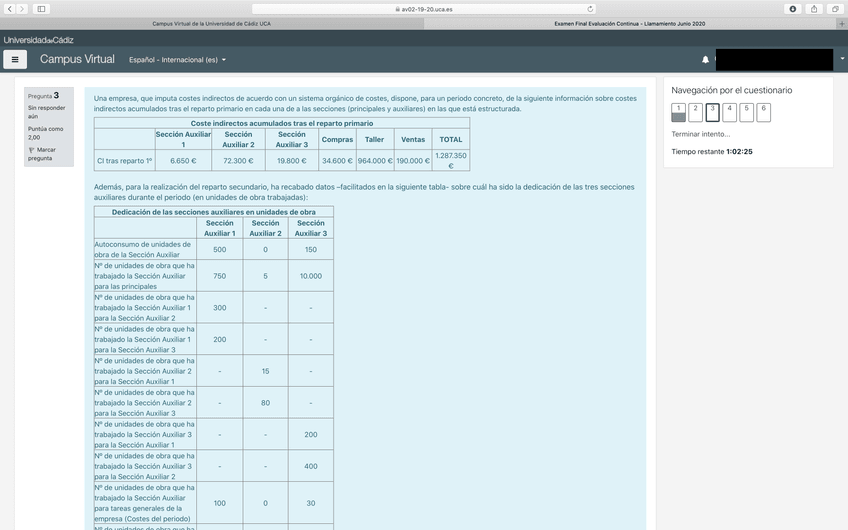This screenshot has height=530, width=848.
Task: Click the 964.000 € Taller cell
Action: tap(375, 161)
